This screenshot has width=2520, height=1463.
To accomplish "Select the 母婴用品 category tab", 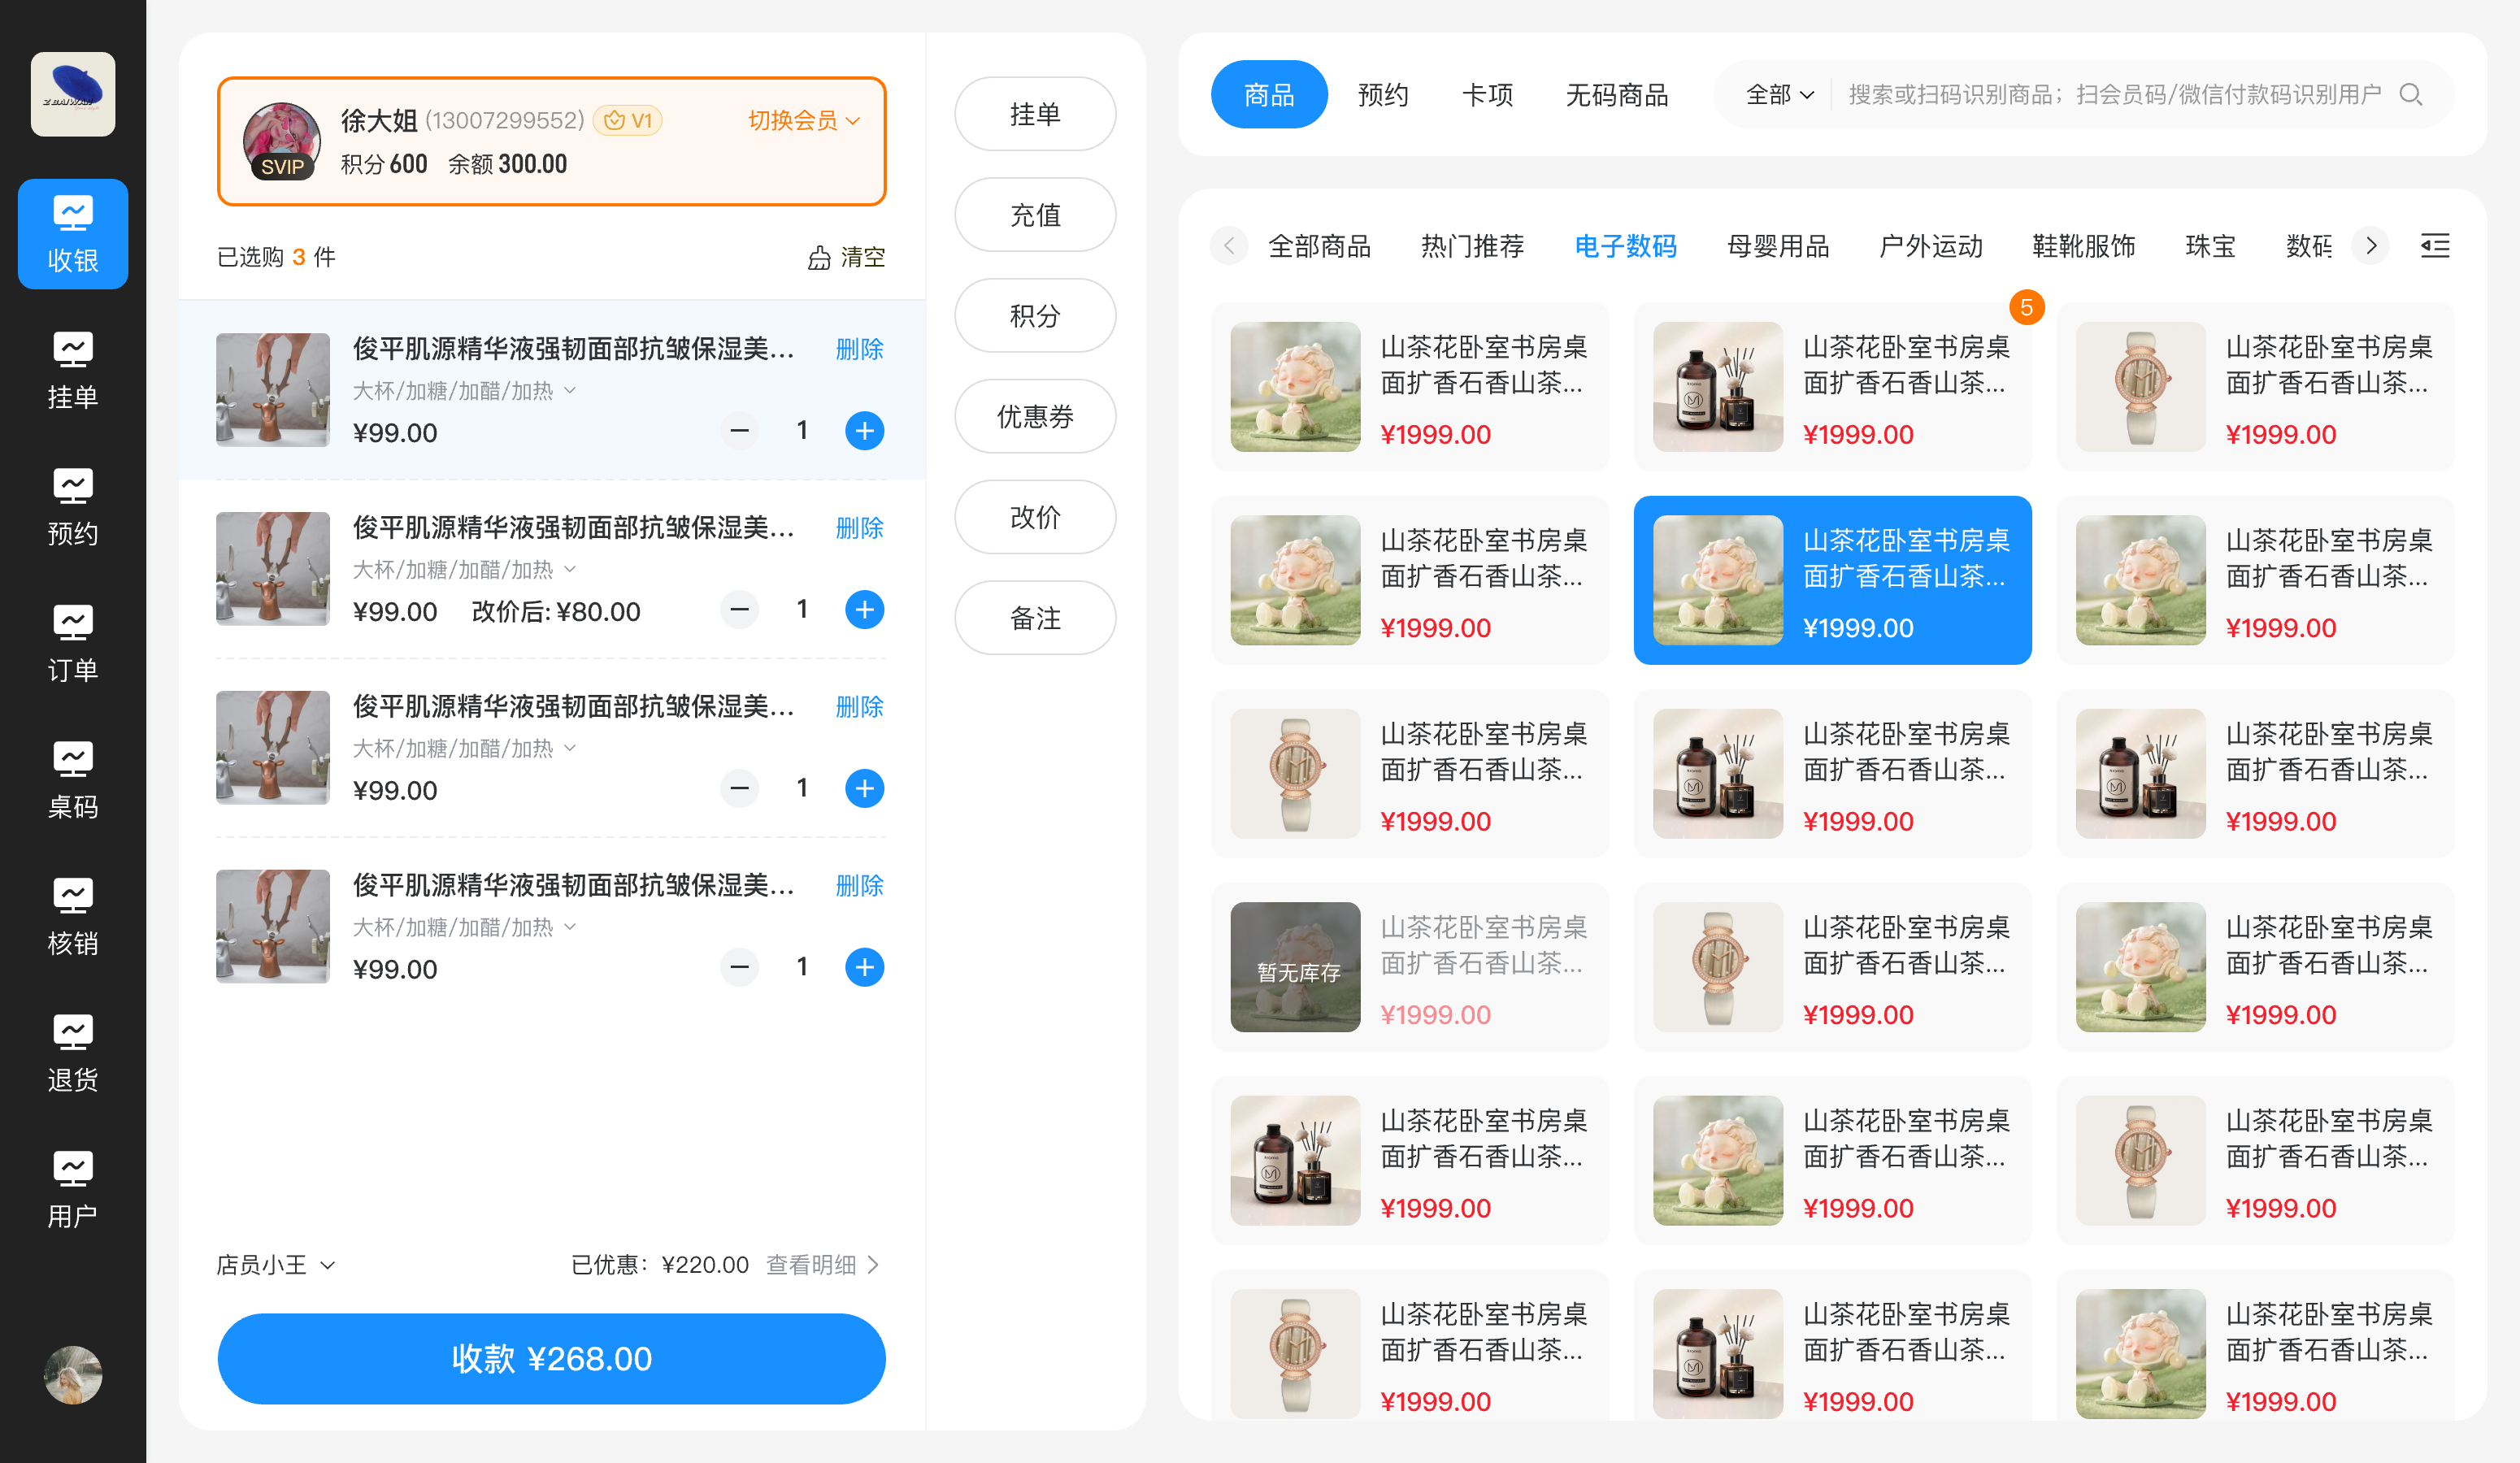I will 1778,246.
